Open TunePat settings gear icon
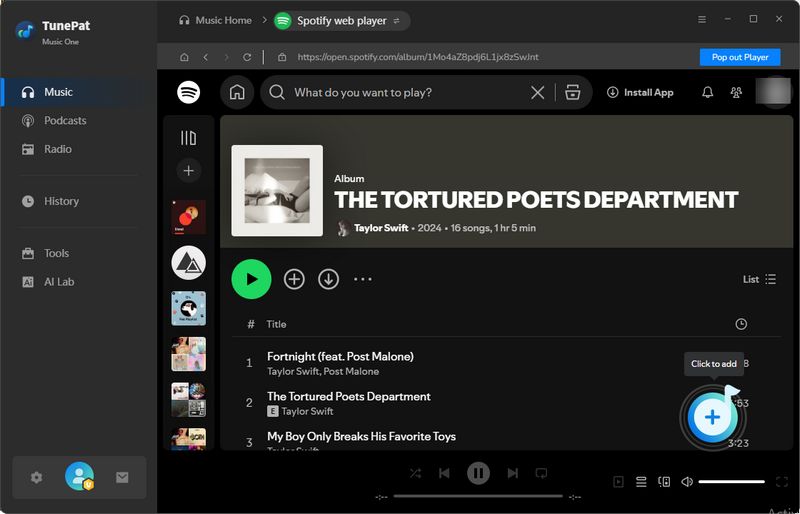This screenshot has width=800, height=514. [37, 477]
